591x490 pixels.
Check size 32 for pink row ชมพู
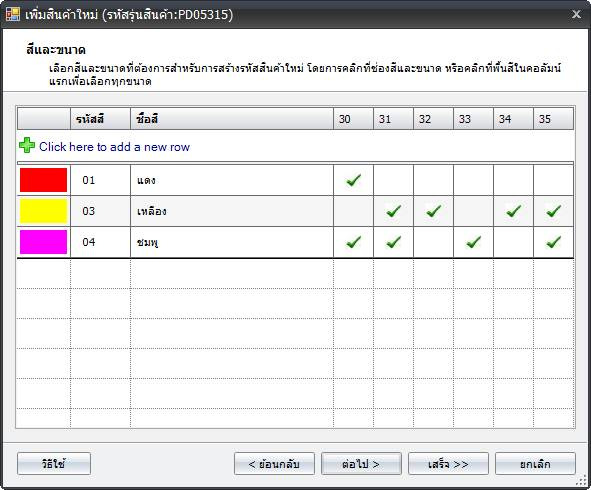[x=433, y=242]
